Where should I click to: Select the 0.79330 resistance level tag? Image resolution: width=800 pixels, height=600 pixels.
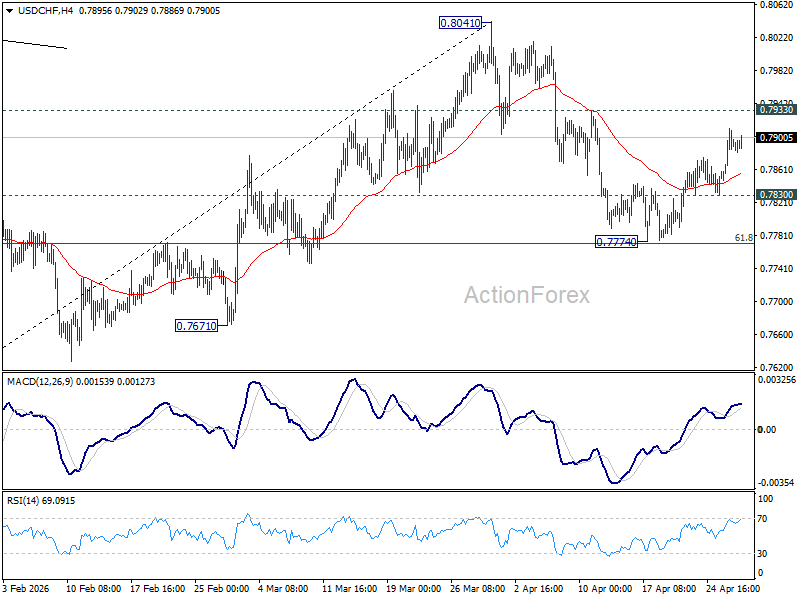click(776, 110)
